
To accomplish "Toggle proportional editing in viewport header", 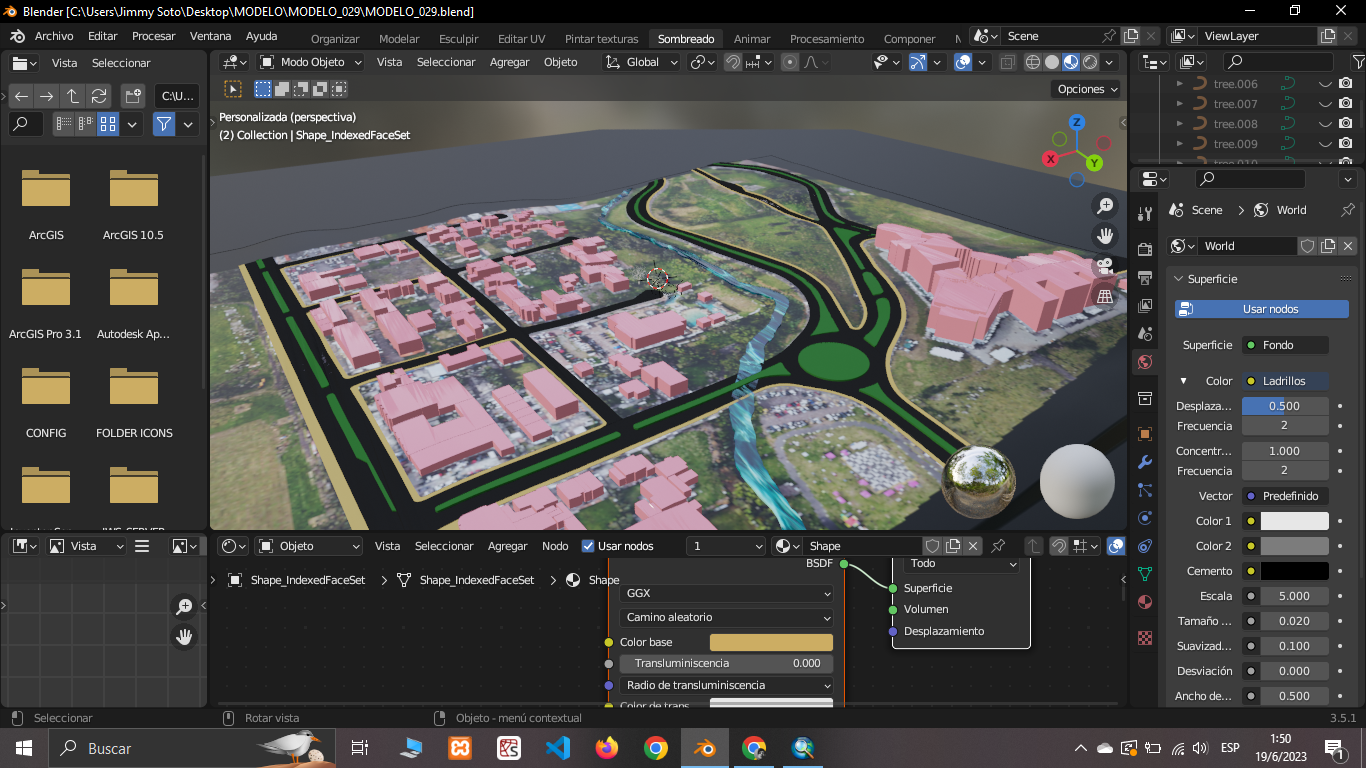I will click(790, 62).
